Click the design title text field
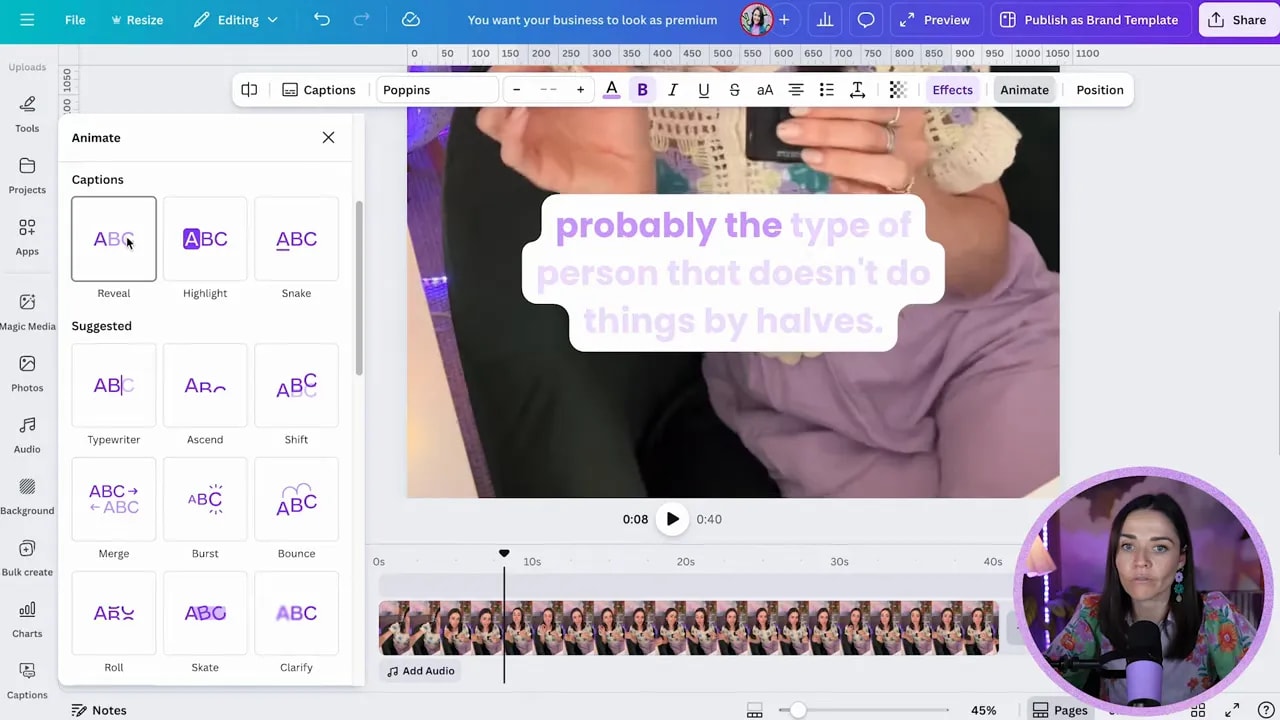 coord(592,20)
